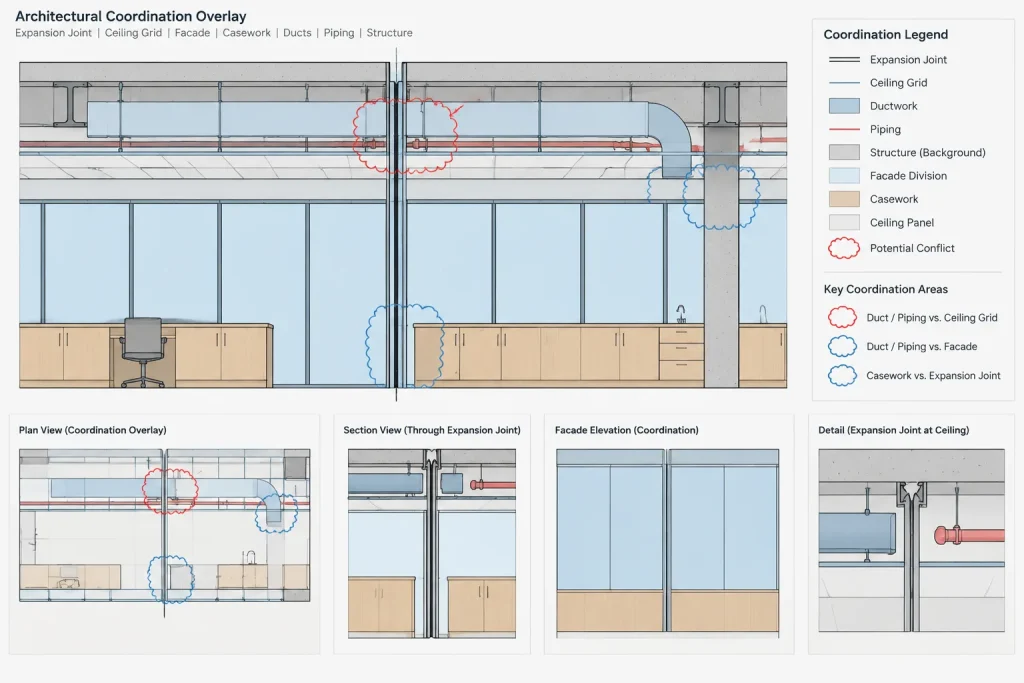
Task: Click the Structure (Background) legend label
Action: tap(927, 153)
